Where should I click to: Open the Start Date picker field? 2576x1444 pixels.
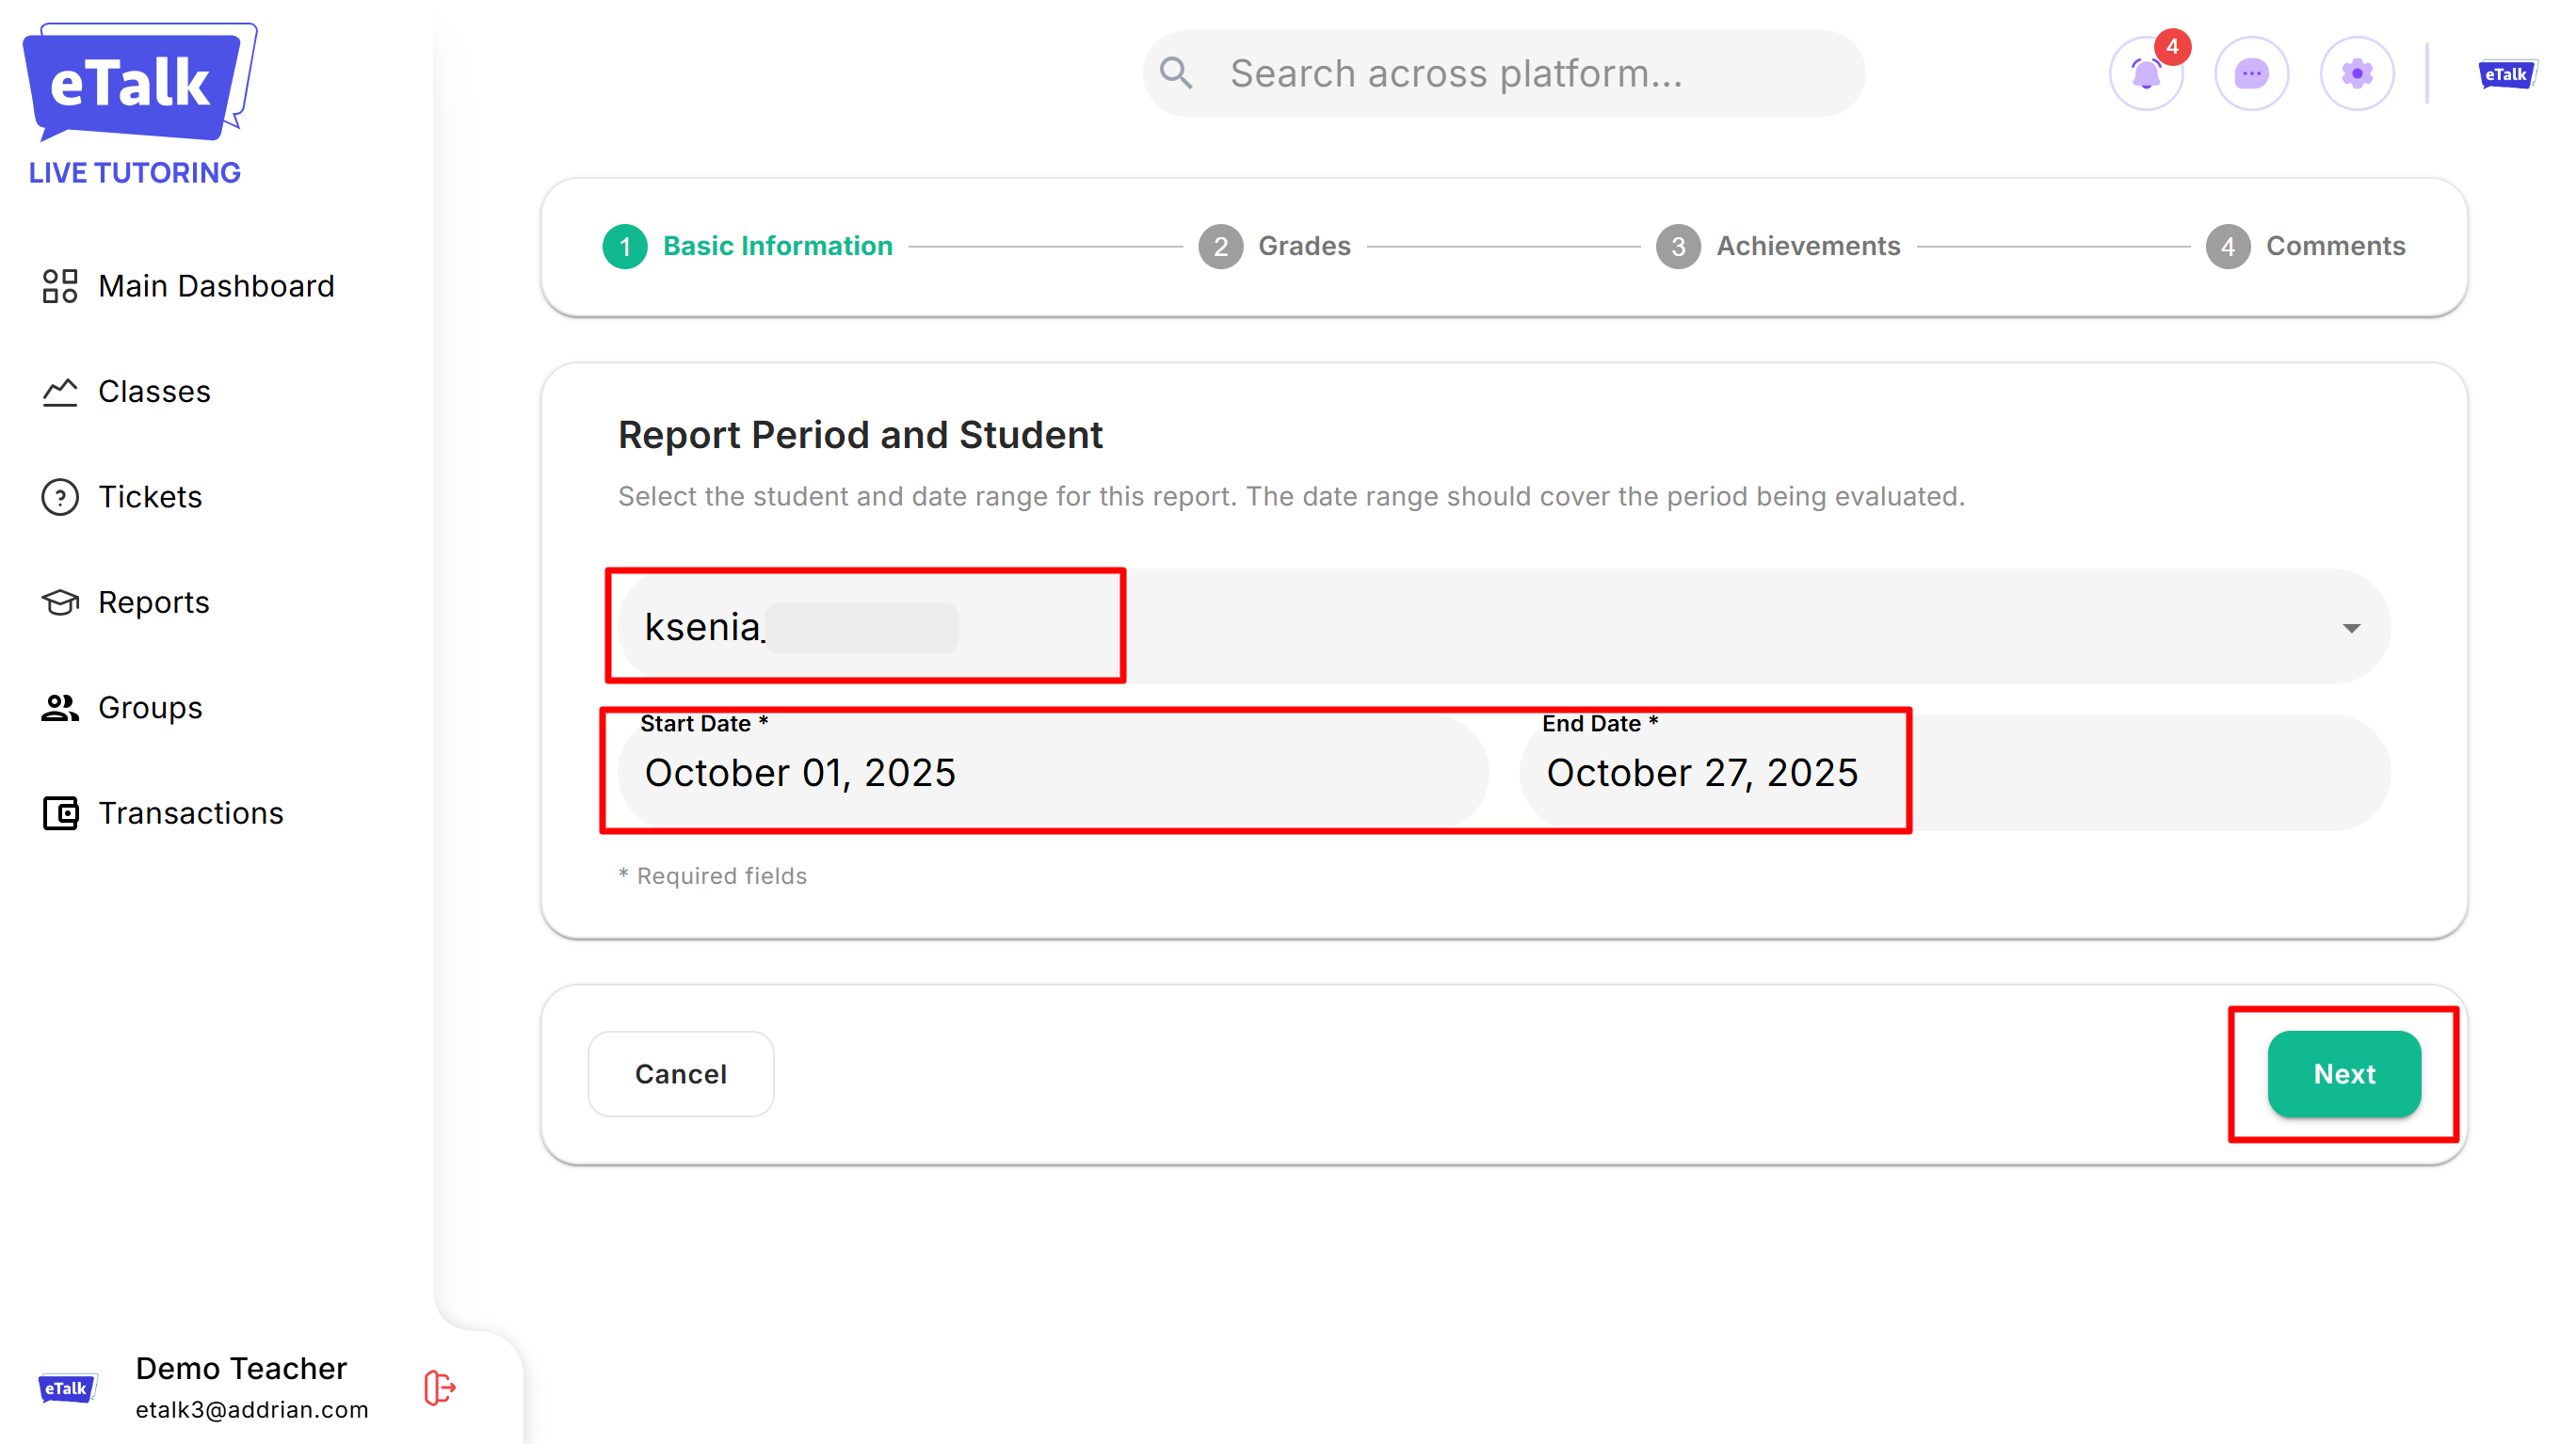1050,772
